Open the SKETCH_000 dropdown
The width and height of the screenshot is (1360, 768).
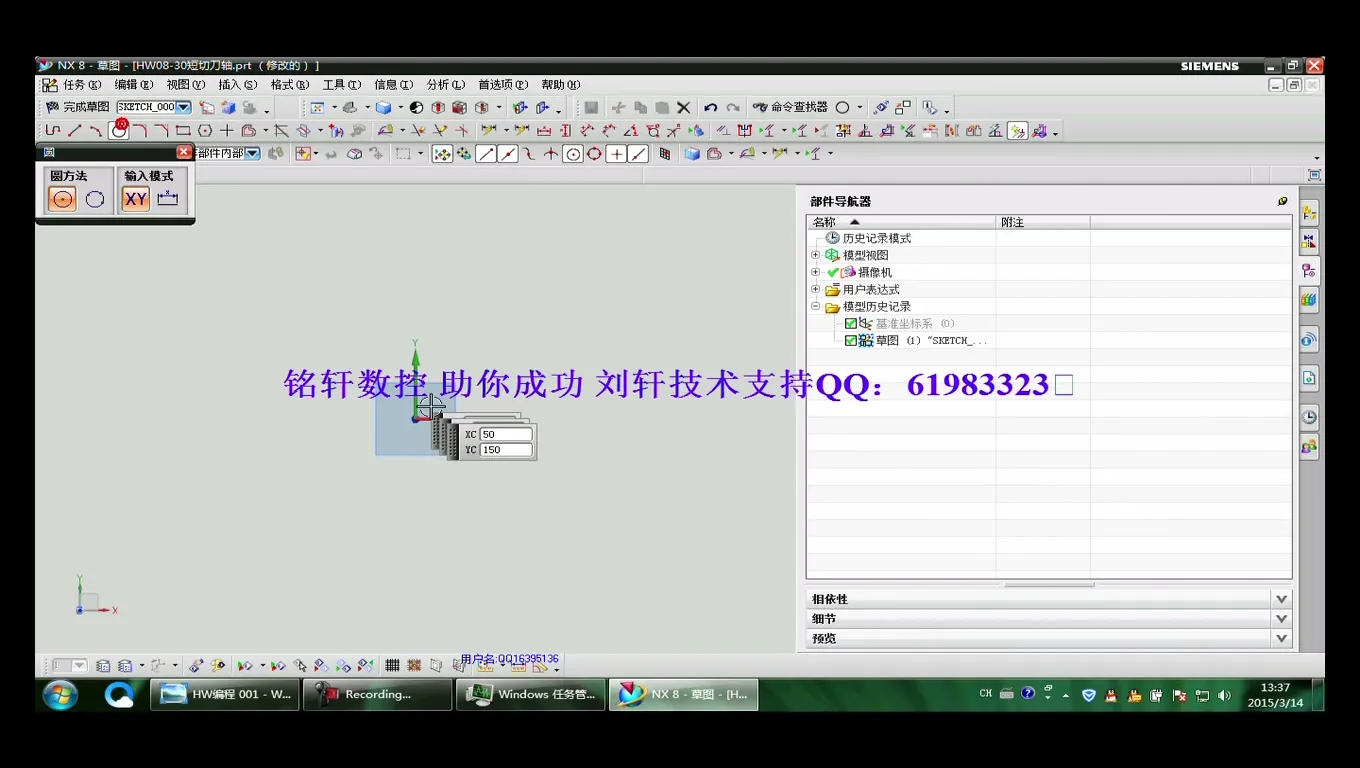coord(182,107)
